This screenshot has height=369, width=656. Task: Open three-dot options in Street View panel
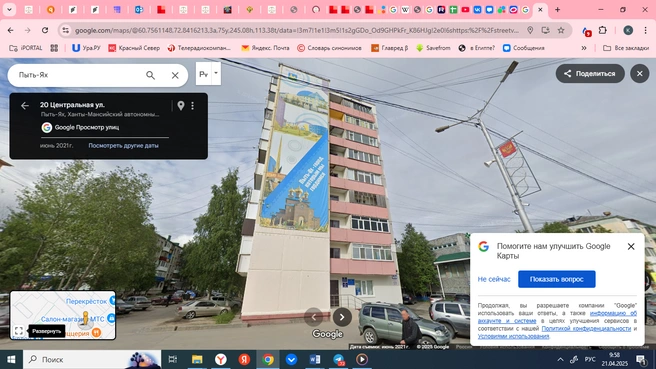pyautogui.click(x=192, y=105)
